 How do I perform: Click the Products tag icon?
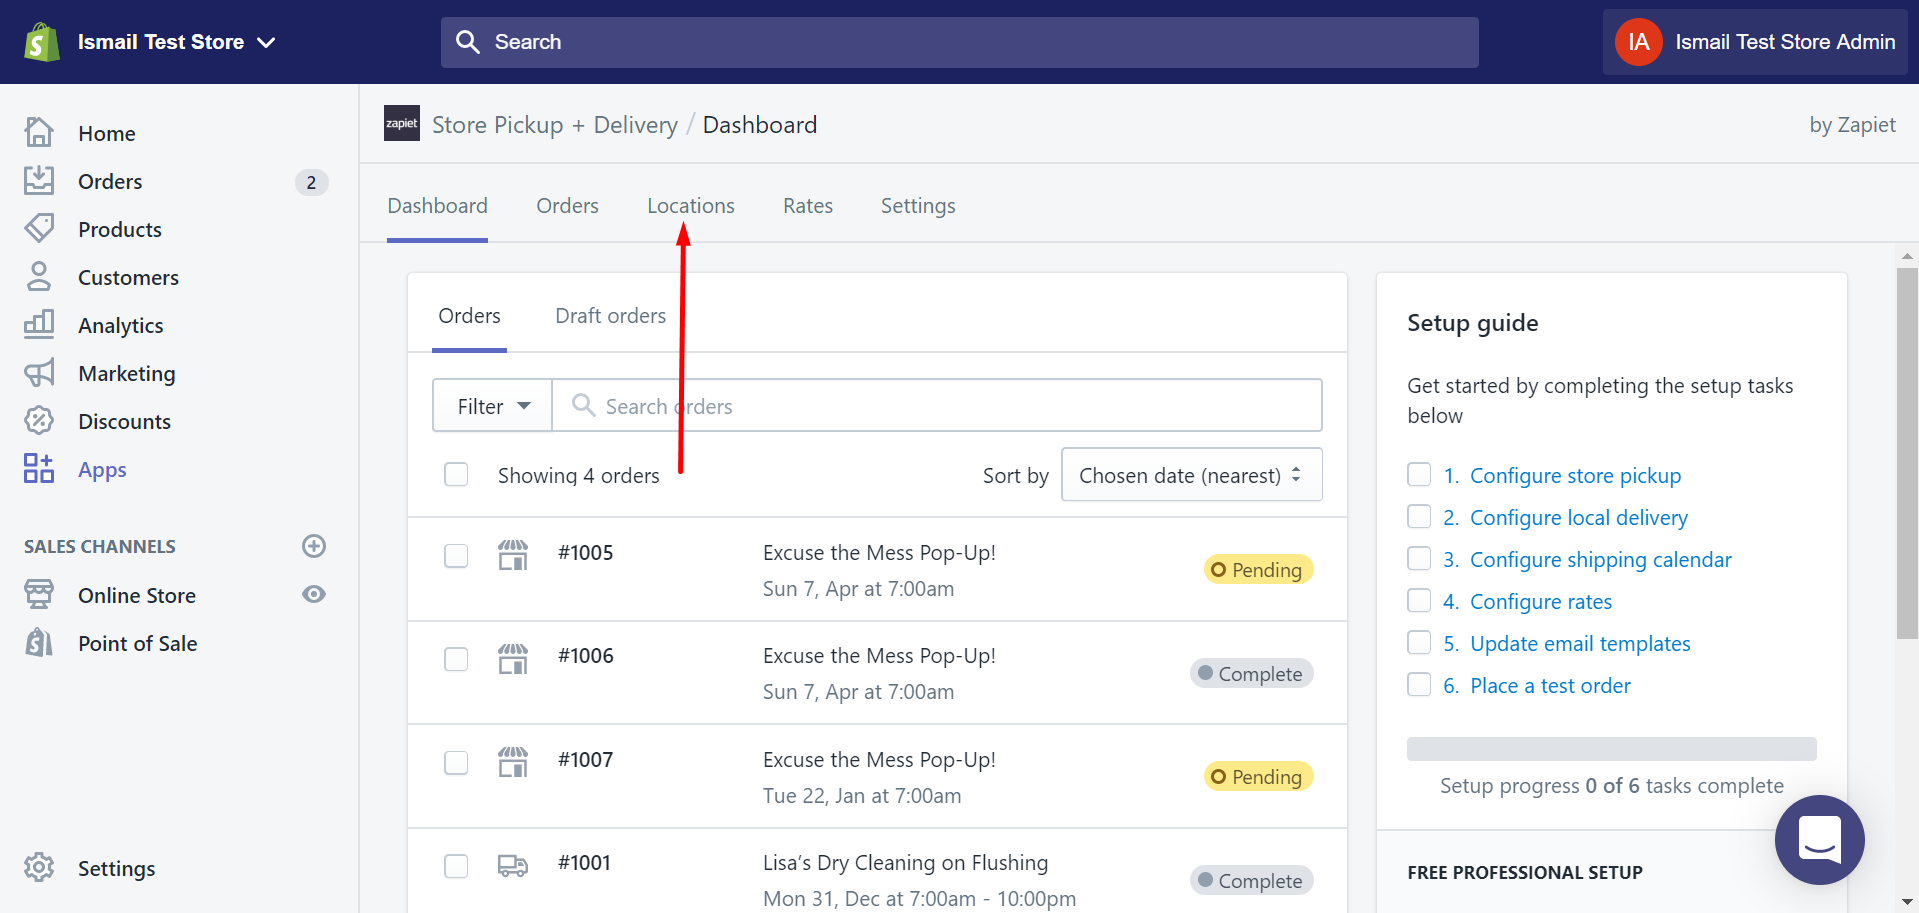[39, 228]
